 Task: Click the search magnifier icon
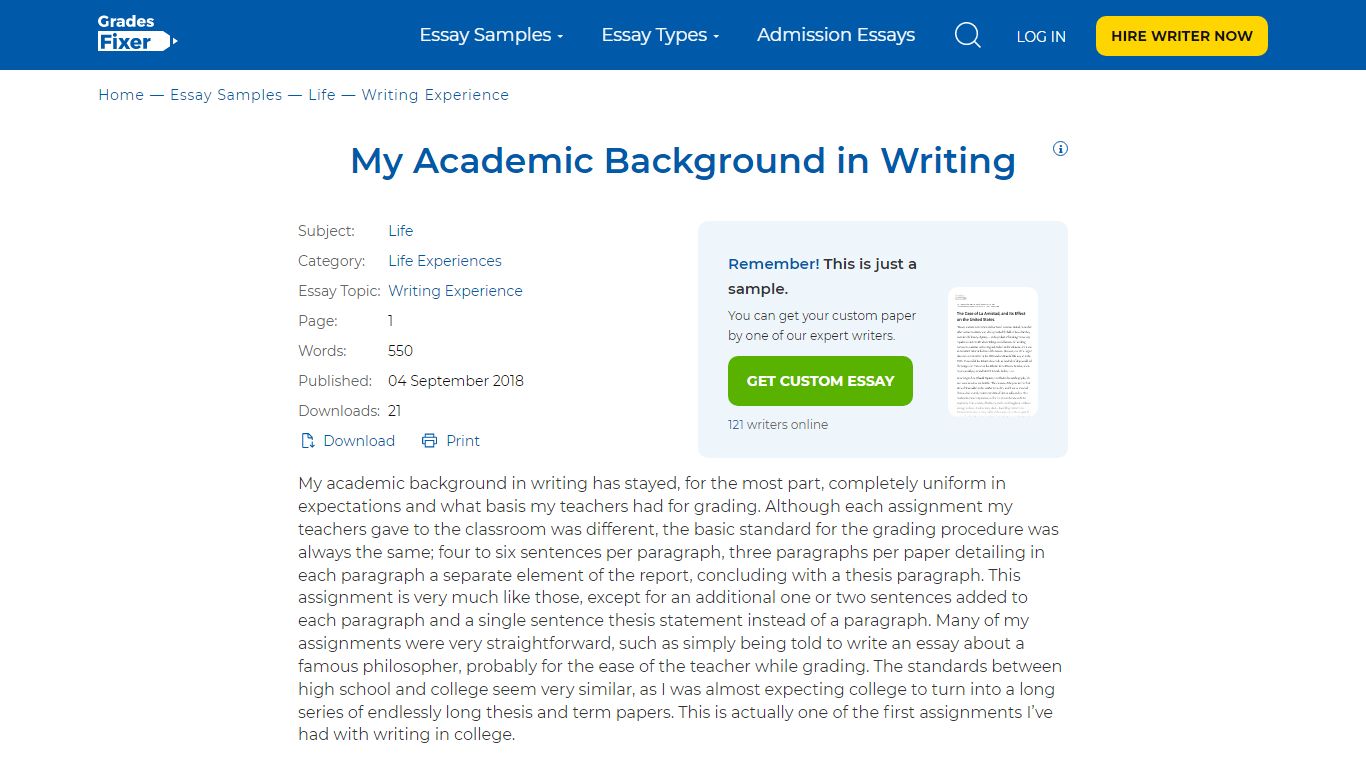(x=967, y=36)
